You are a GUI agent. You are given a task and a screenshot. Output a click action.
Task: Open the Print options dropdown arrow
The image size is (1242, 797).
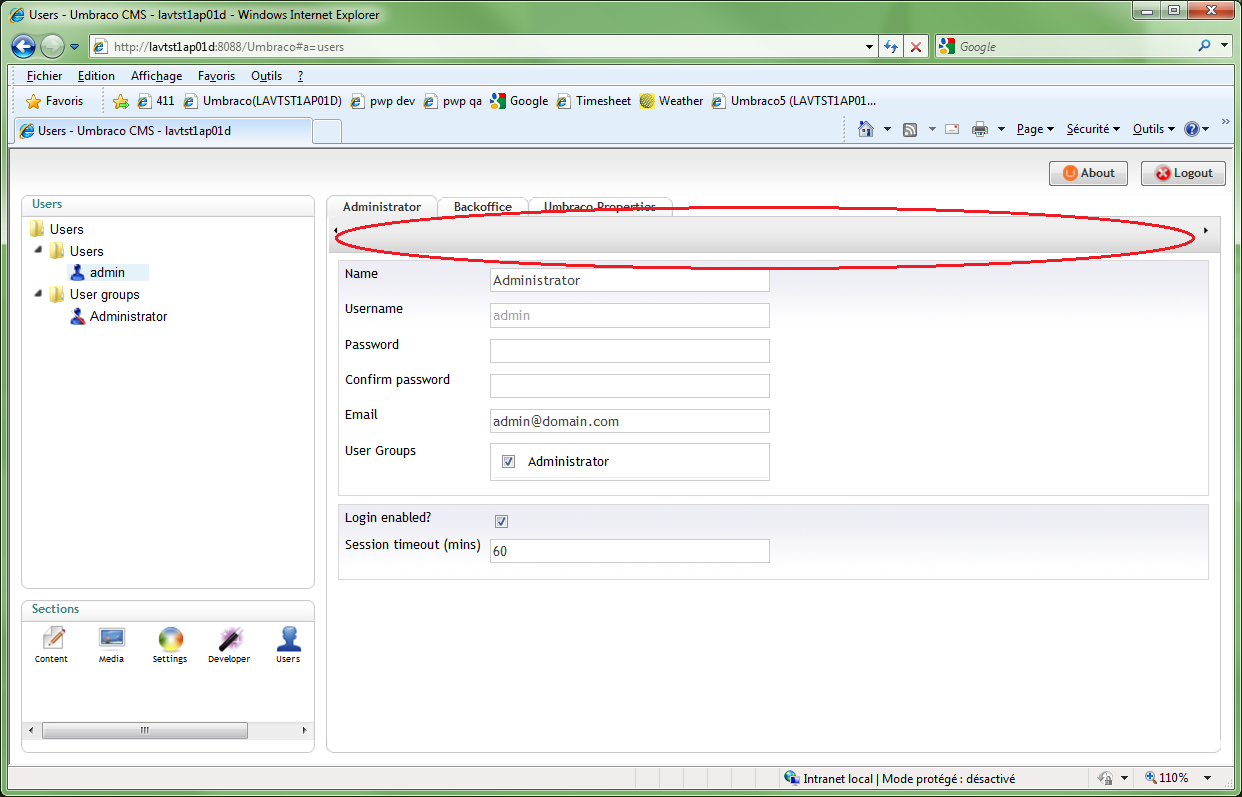coord(1001,129)
